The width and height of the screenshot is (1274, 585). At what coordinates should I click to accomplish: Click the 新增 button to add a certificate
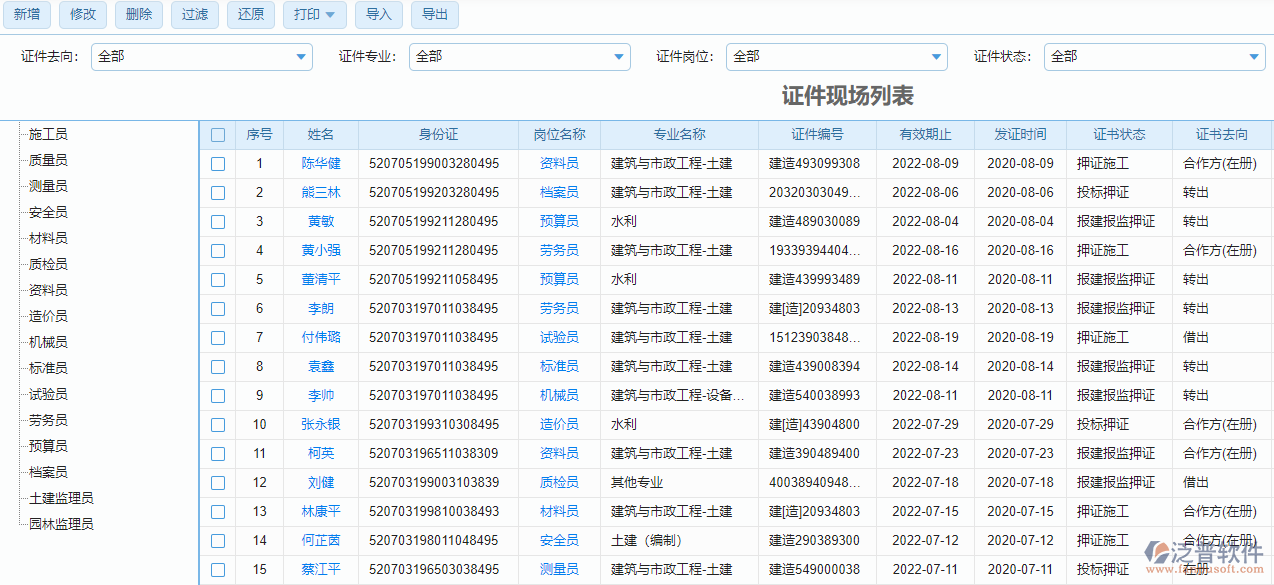27,15
